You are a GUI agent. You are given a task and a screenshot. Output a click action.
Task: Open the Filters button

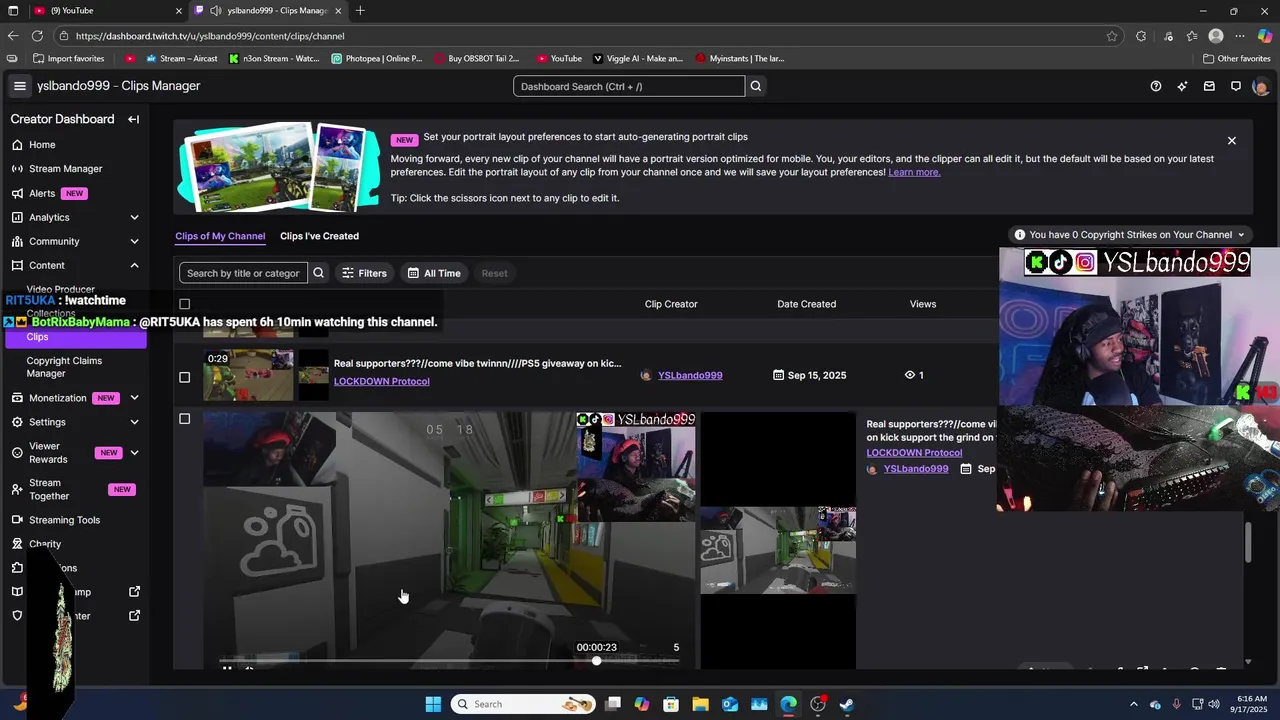(364, 273)
